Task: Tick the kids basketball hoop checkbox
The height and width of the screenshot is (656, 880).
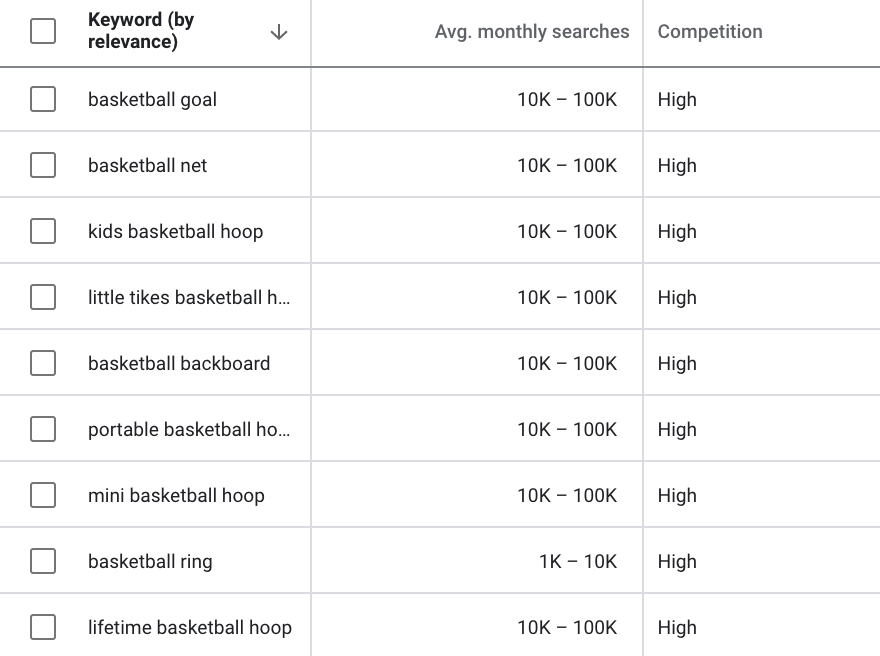Action: tap(43, 231)
